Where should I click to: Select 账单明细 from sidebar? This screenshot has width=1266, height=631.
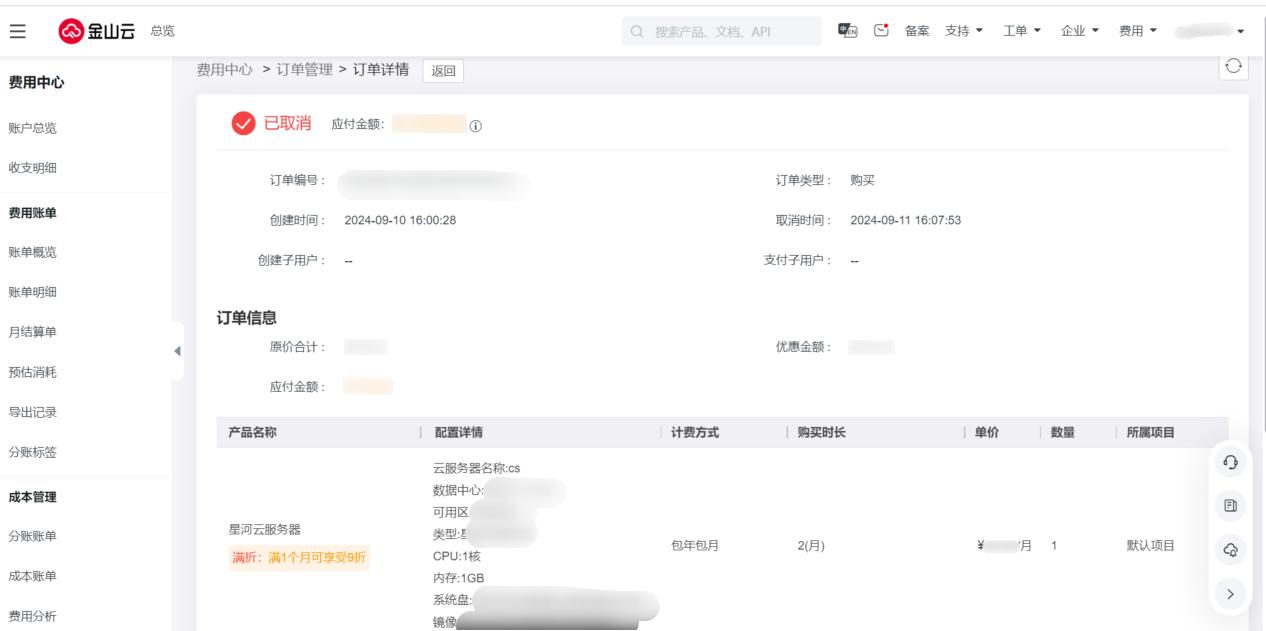33,292
